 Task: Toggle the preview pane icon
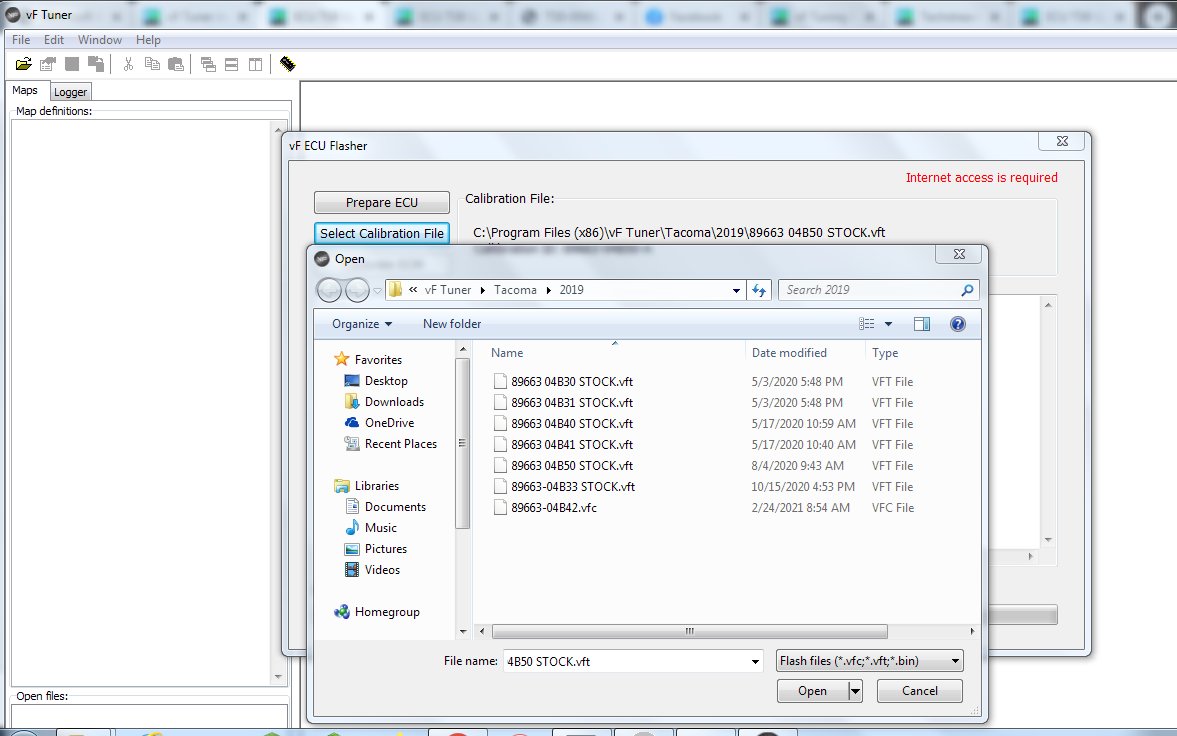tap(922, 324)
